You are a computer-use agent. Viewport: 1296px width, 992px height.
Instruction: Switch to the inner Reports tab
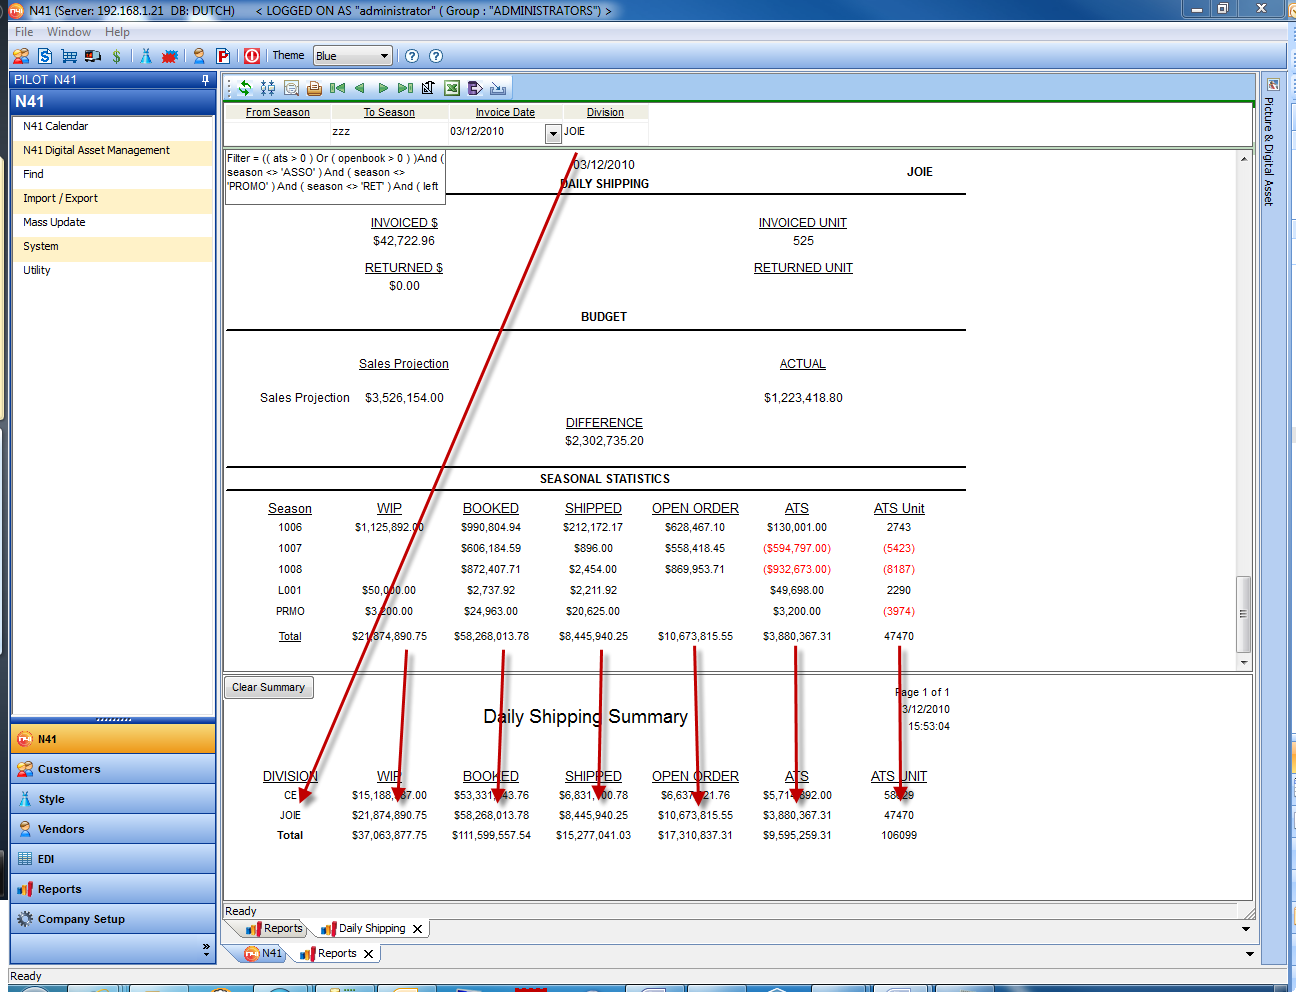(x=275, y=929)
